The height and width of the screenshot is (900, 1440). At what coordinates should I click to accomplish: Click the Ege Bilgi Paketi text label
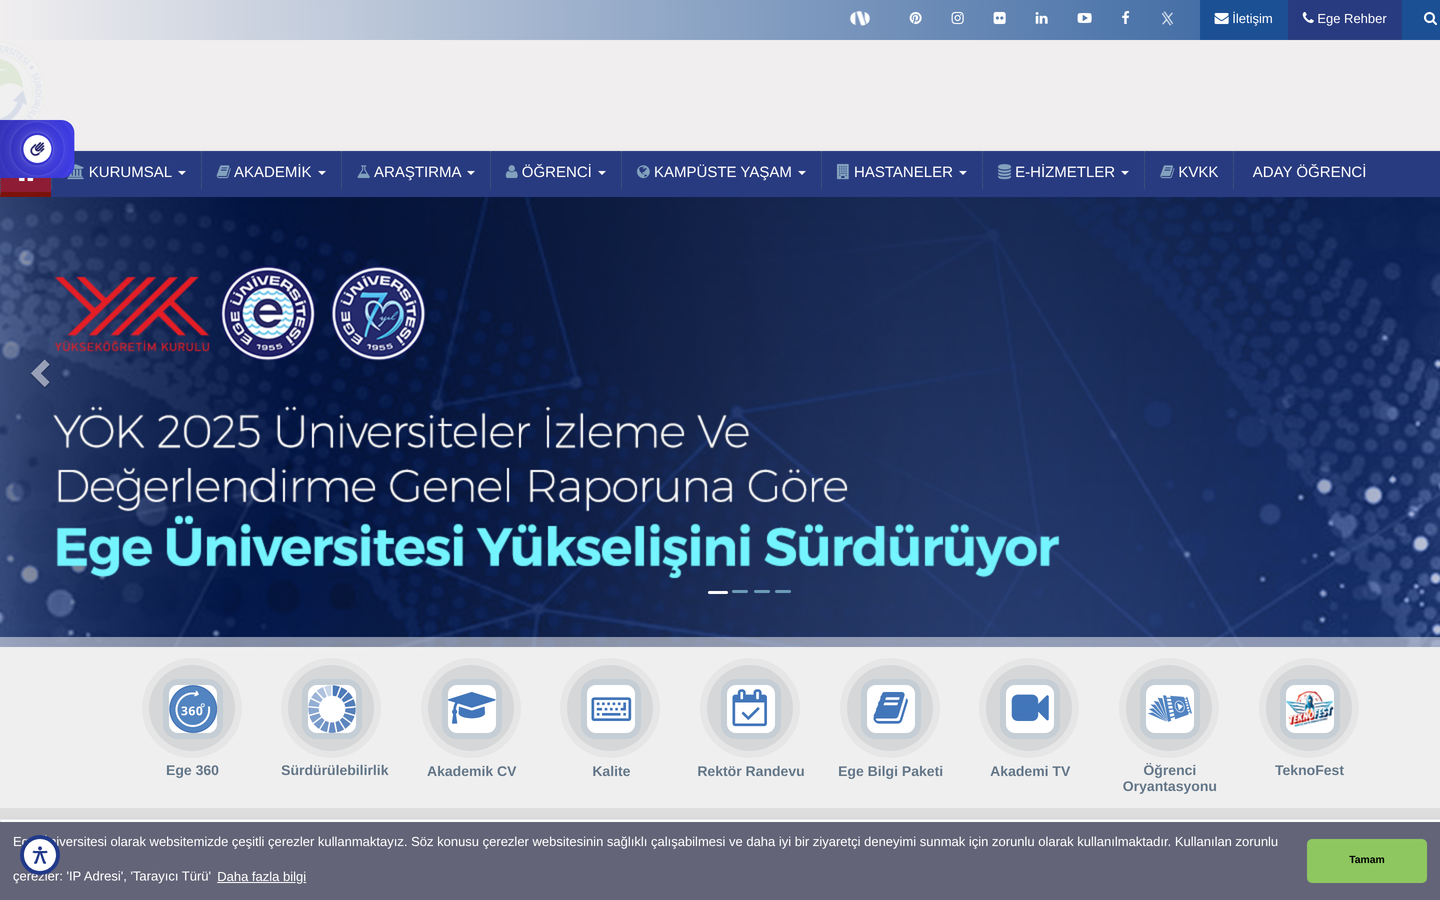[x=890, y=771]
